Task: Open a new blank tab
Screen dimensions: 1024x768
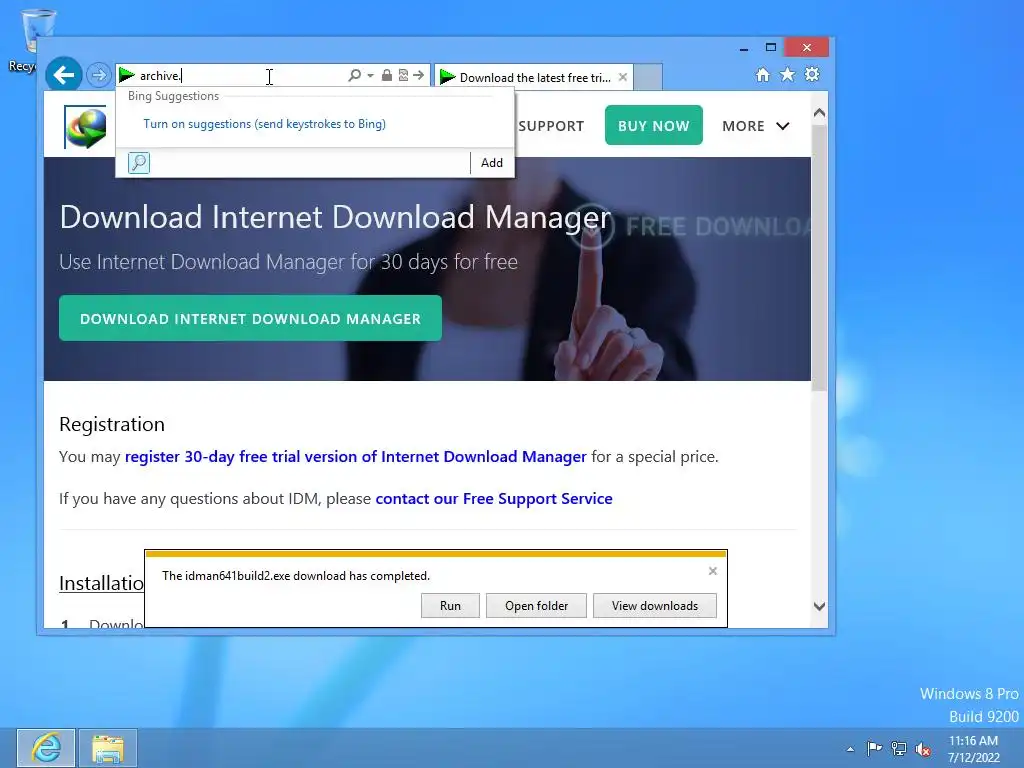Action: [x=648, y=77]
